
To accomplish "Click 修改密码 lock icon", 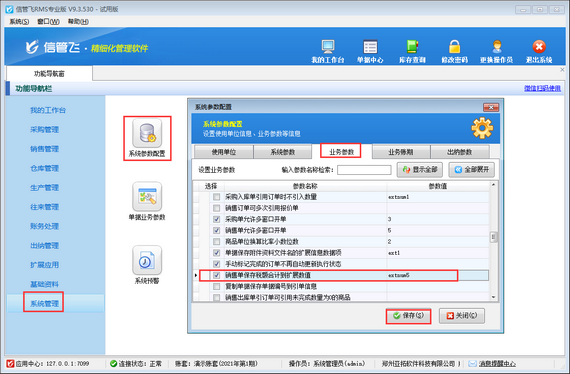I will pos(454,47).
